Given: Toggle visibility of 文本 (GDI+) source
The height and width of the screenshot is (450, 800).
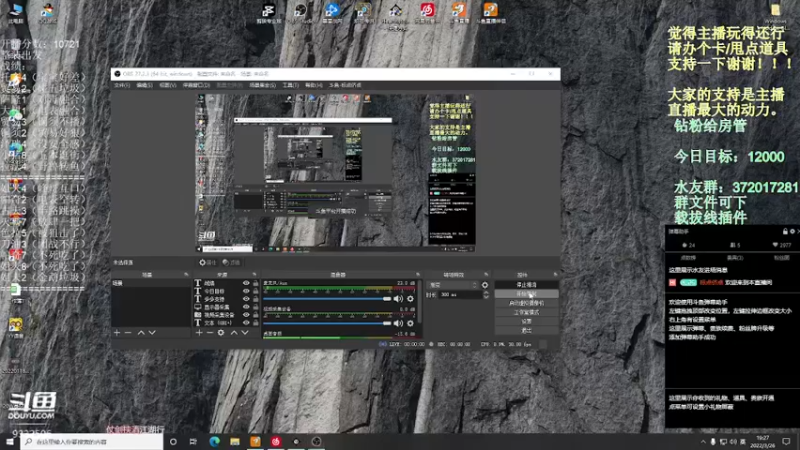Looking at the screenshot, I should pyautogui.click(x=246, y=323).
